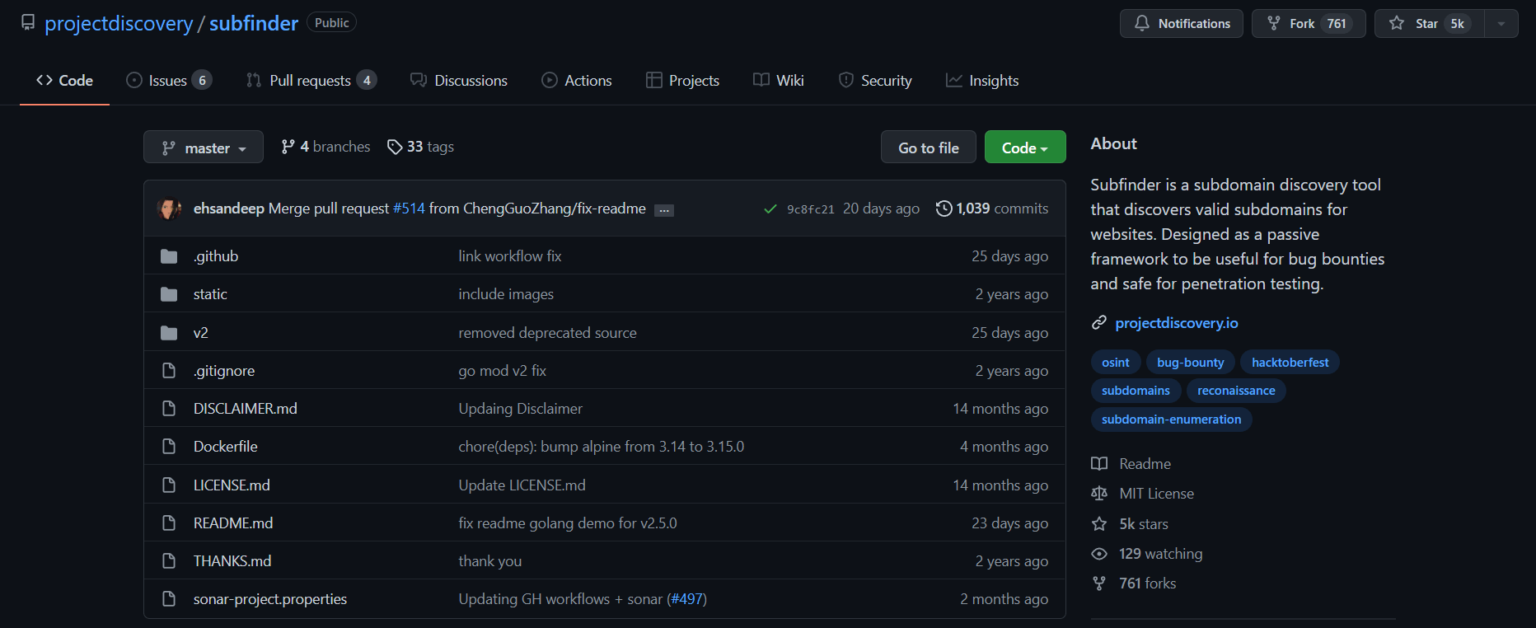Open the Star button dropdown arrow
1536x628 pixels.
[1499, 23]
